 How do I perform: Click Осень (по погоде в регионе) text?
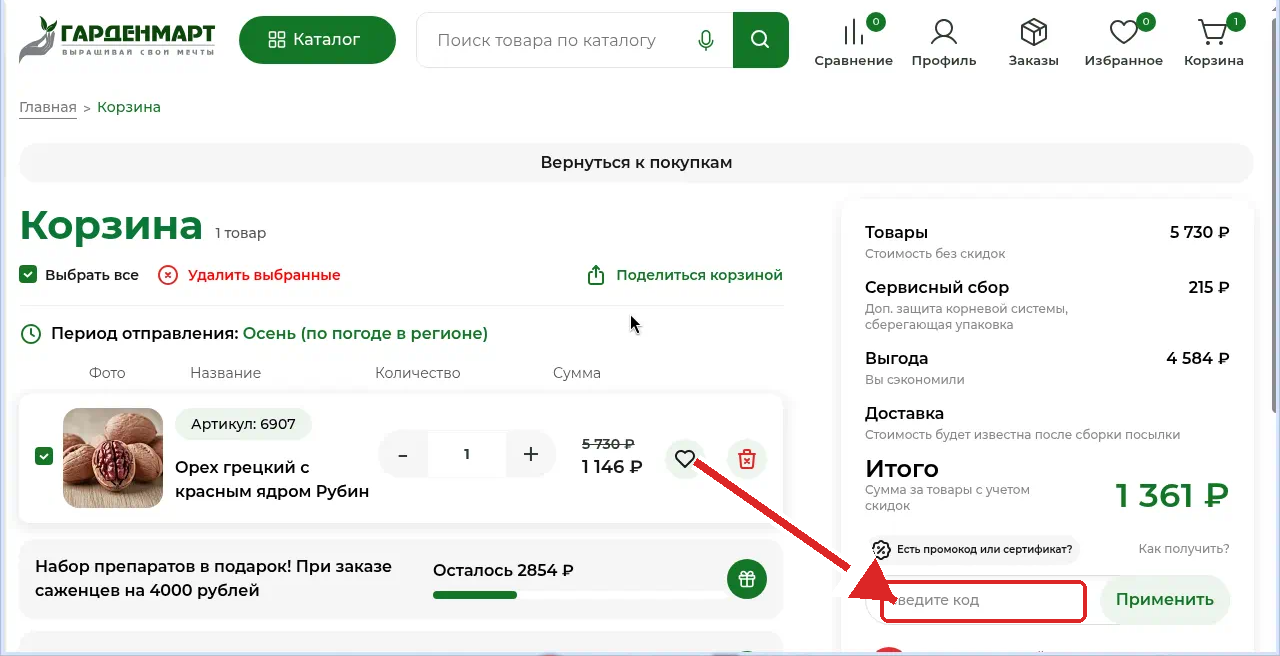point(365,334)
